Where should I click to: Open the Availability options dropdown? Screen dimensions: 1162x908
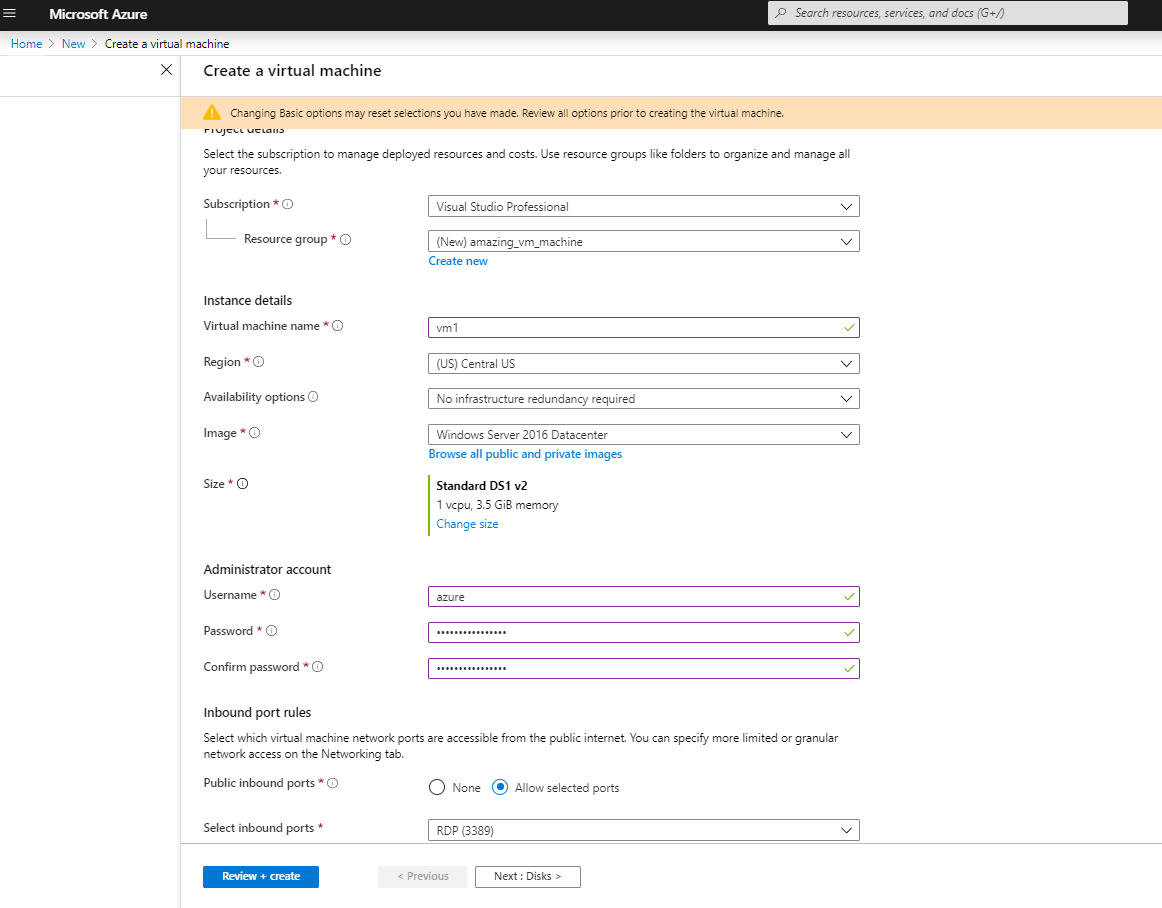click(643, 398)
